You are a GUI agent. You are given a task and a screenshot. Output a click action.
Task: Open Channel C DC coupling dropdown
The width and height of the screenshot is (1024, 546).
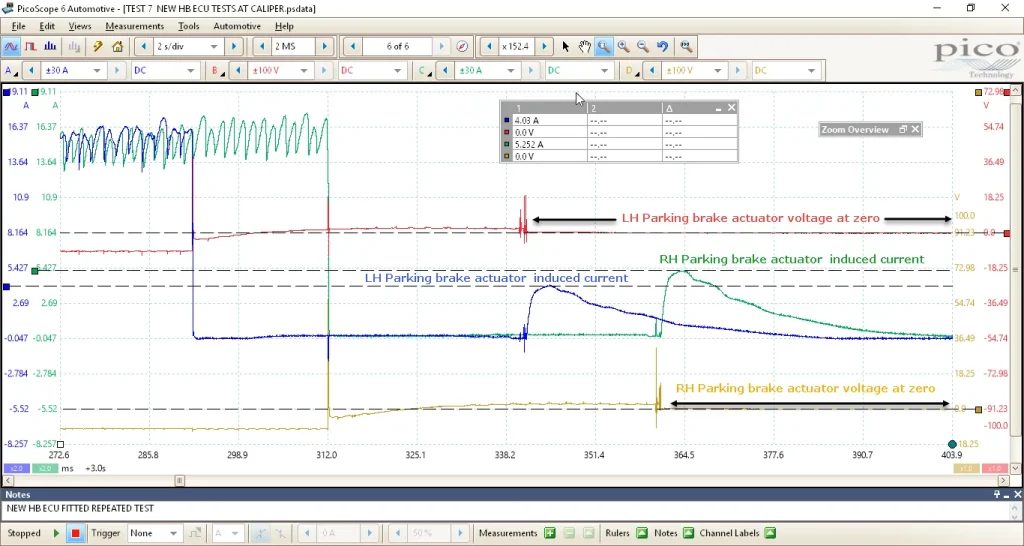(603, 71)
